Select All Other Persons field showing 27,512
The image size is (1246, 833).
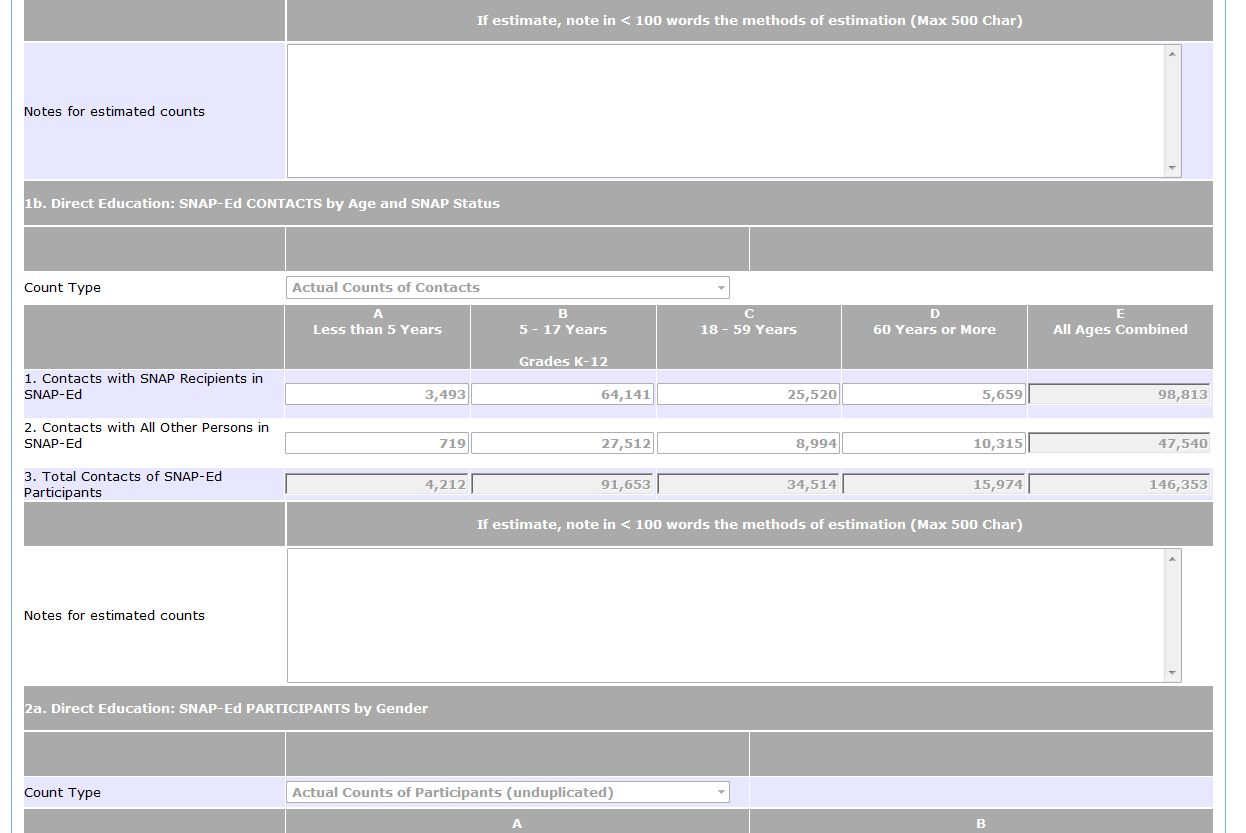pyautogui.click(x=562, y=444)
